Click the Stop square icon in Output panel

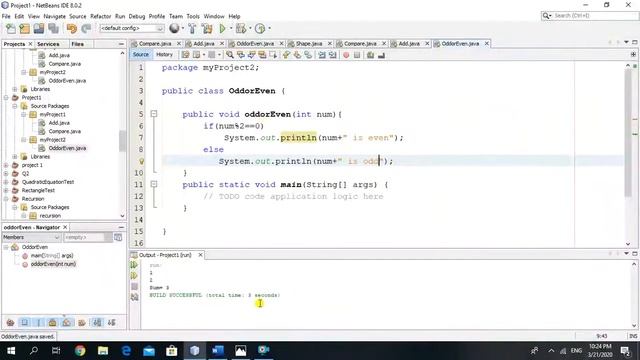134,287
